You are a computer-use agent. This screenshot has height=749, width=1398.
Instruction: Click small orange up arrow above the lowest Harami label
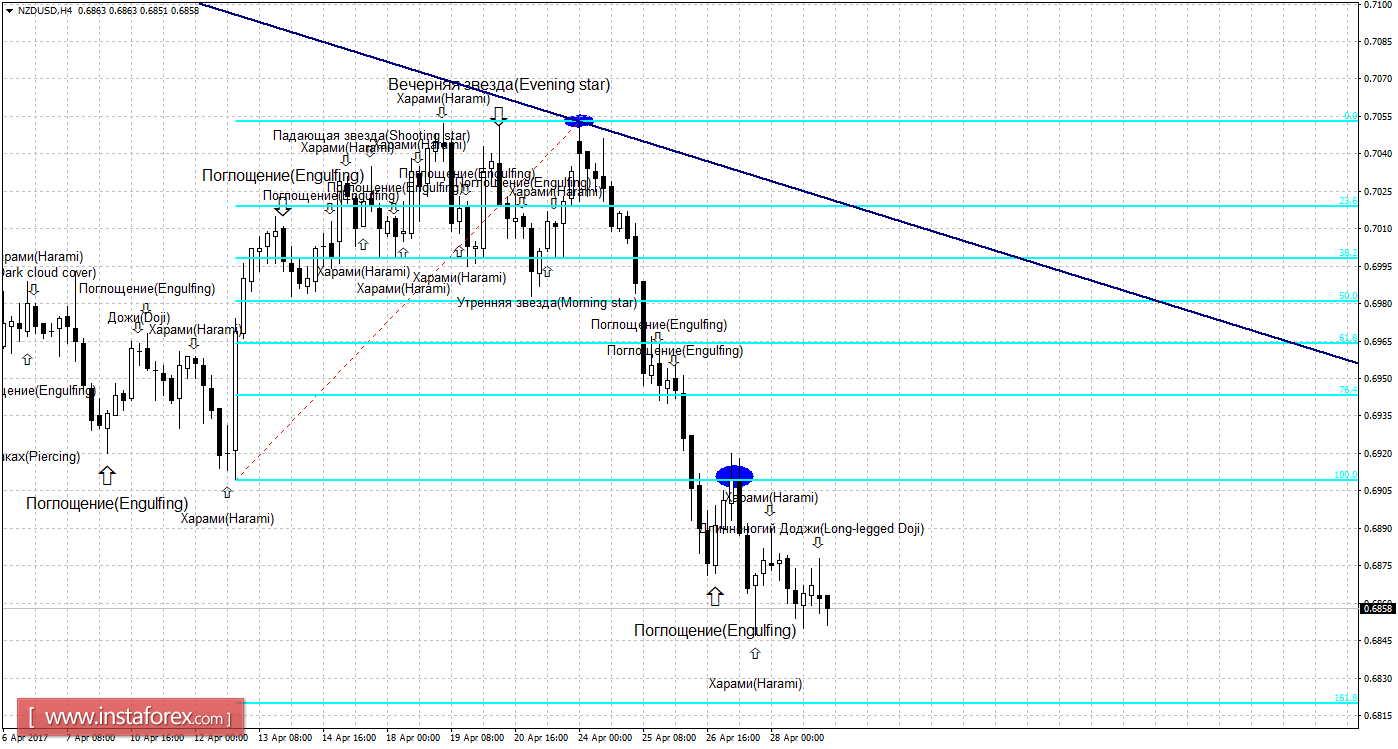tap(755, 653)
